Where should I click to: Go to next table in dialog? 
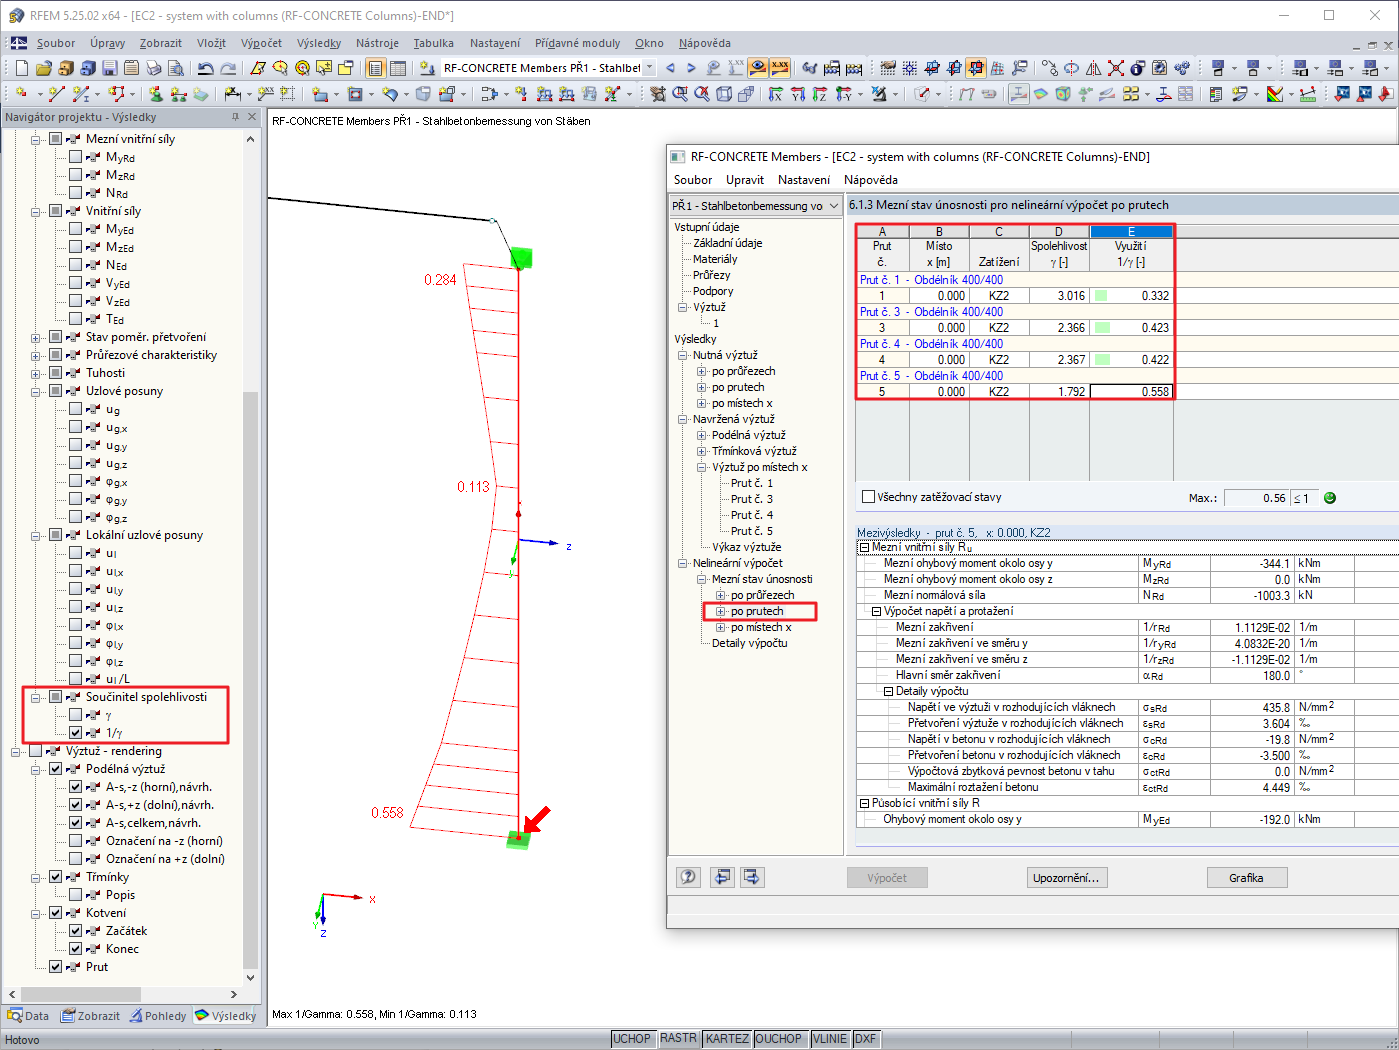pos(752,877)
